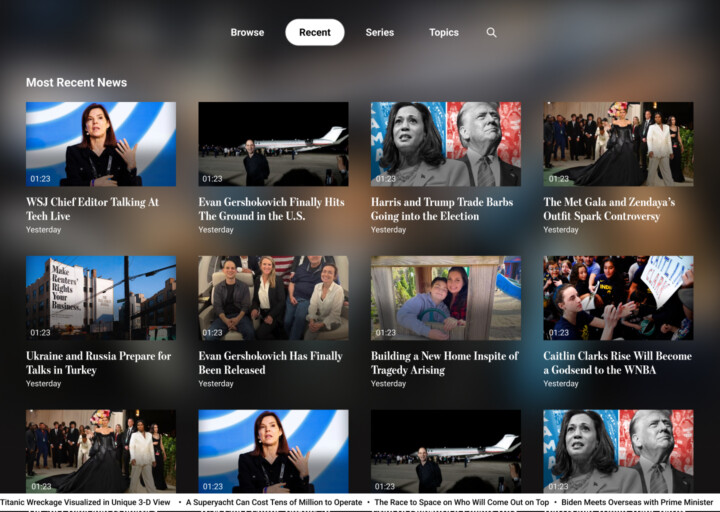The height and width of the screenshot is (512, 720).
Task: Play WSJ Chief Editor Talking At Tech Live thumbnail
Action: 101,144
